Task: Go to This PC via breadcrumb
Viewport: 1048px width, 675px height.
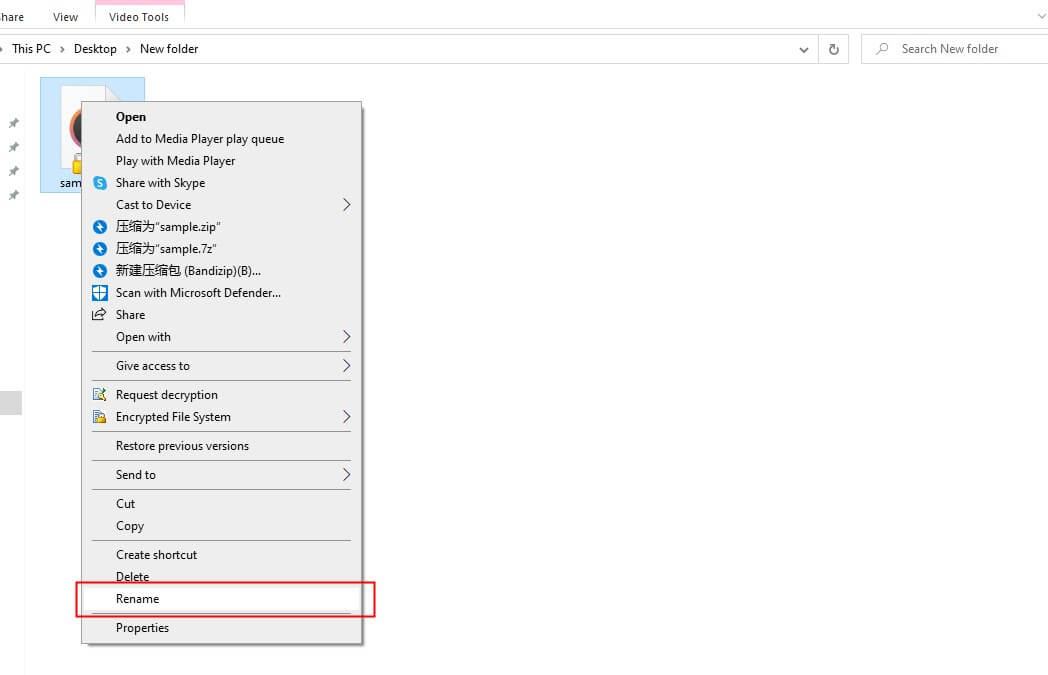Action: 31,48
